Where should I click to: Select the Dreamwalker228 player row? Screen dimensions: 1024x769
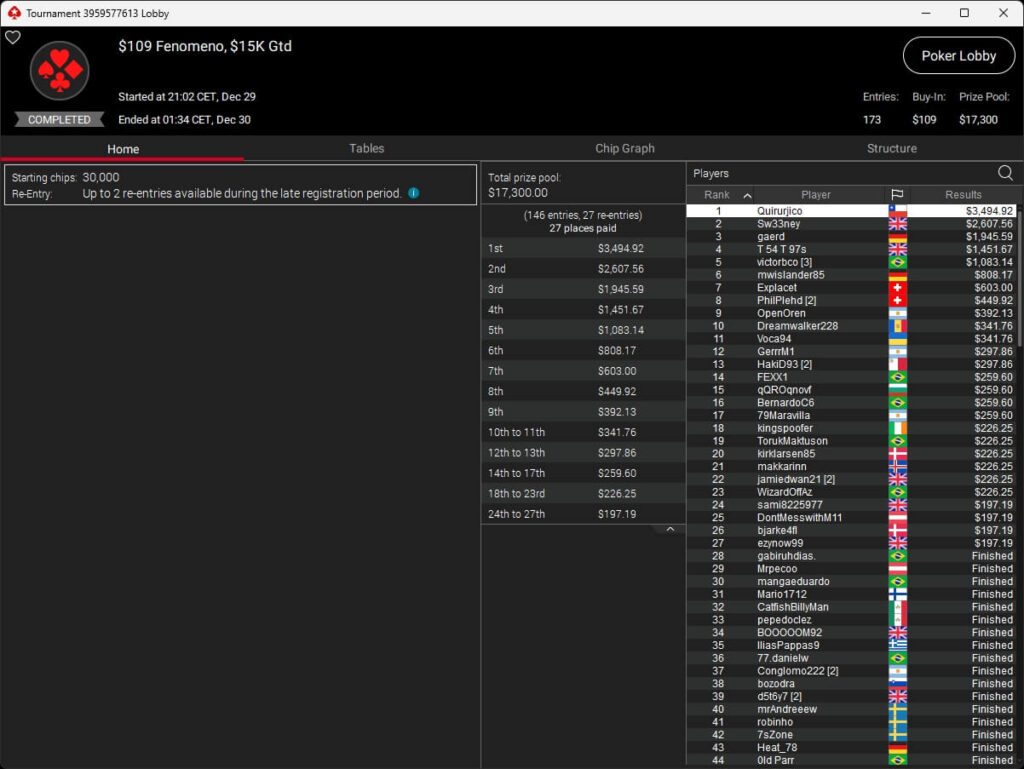pyautogui.click(x=797, y=326)
